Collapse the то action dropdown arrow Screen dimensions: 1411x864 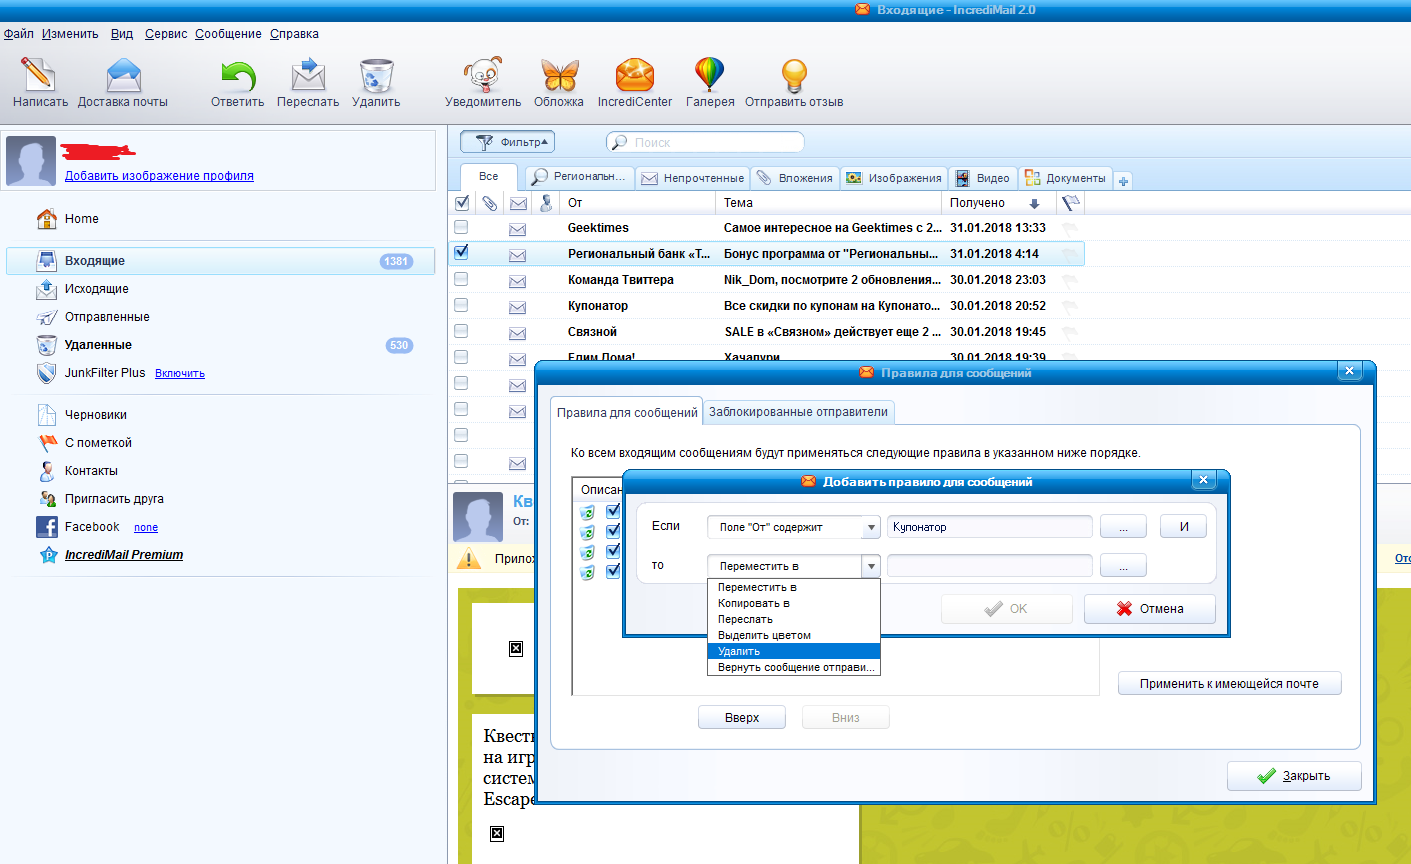871,566
